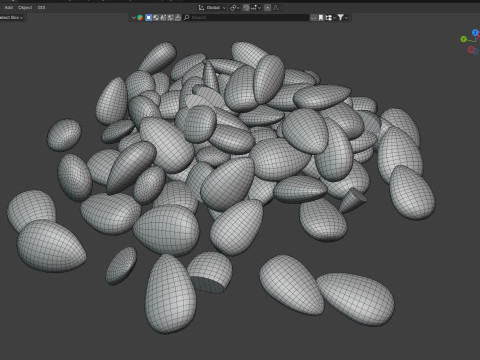
Task: Open the proportional falloff curve menu
Action: pos(277,8)
